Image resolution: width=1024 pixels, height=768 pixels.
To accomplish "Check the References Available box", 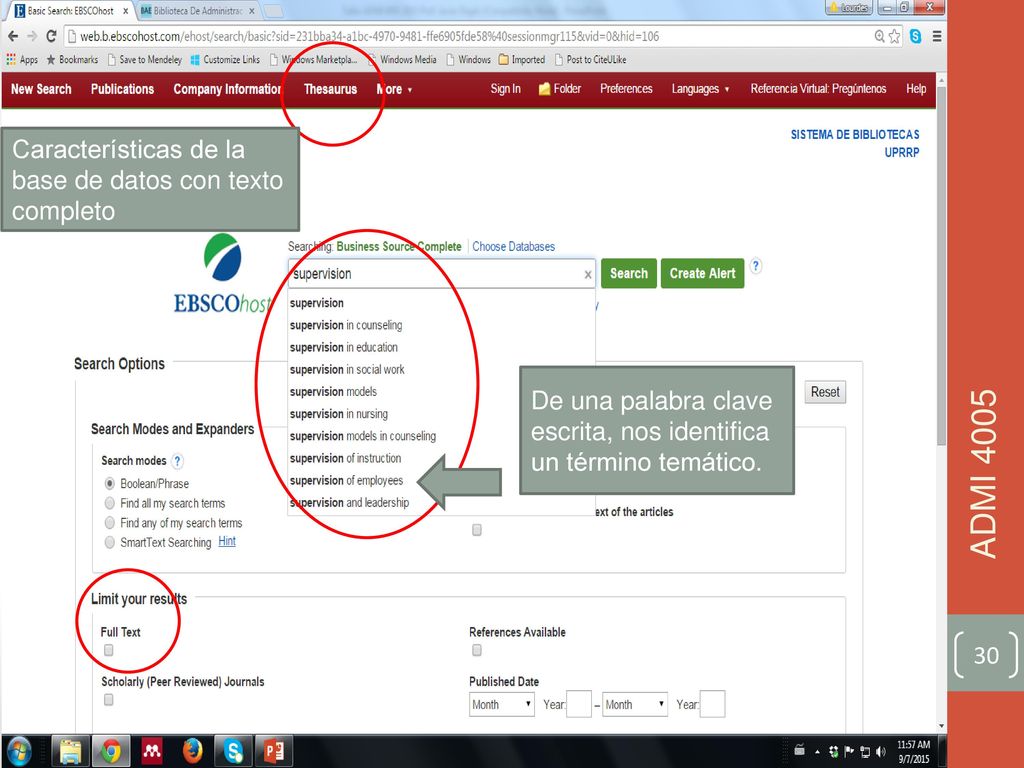I will 477,650.
